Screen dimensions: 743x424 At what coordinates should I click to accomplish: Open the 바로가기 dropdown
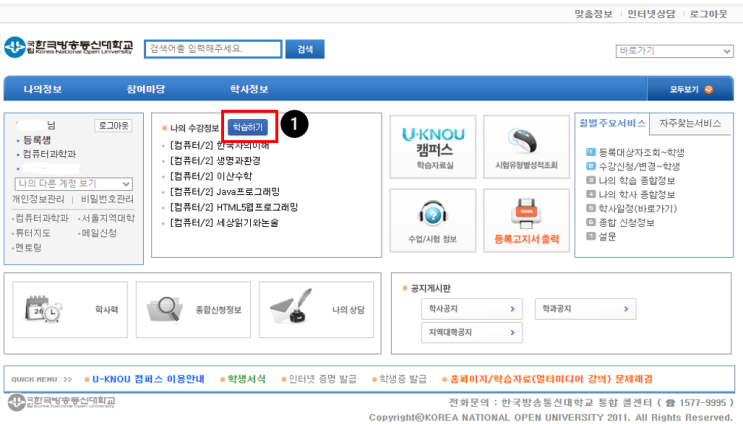[674, 51]
